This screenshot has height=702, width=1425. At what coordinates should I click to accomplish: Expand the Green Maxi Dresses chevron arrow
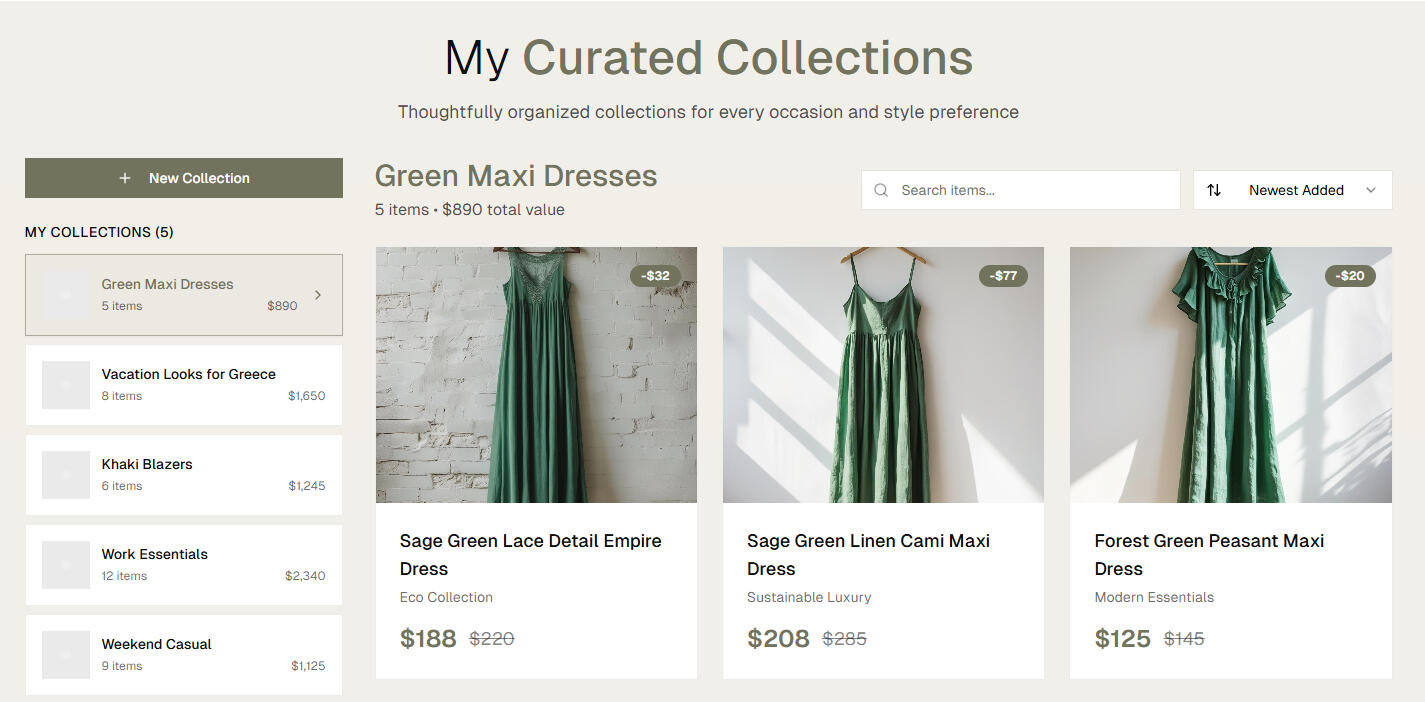pyautogui.click(x=318, y=295)
